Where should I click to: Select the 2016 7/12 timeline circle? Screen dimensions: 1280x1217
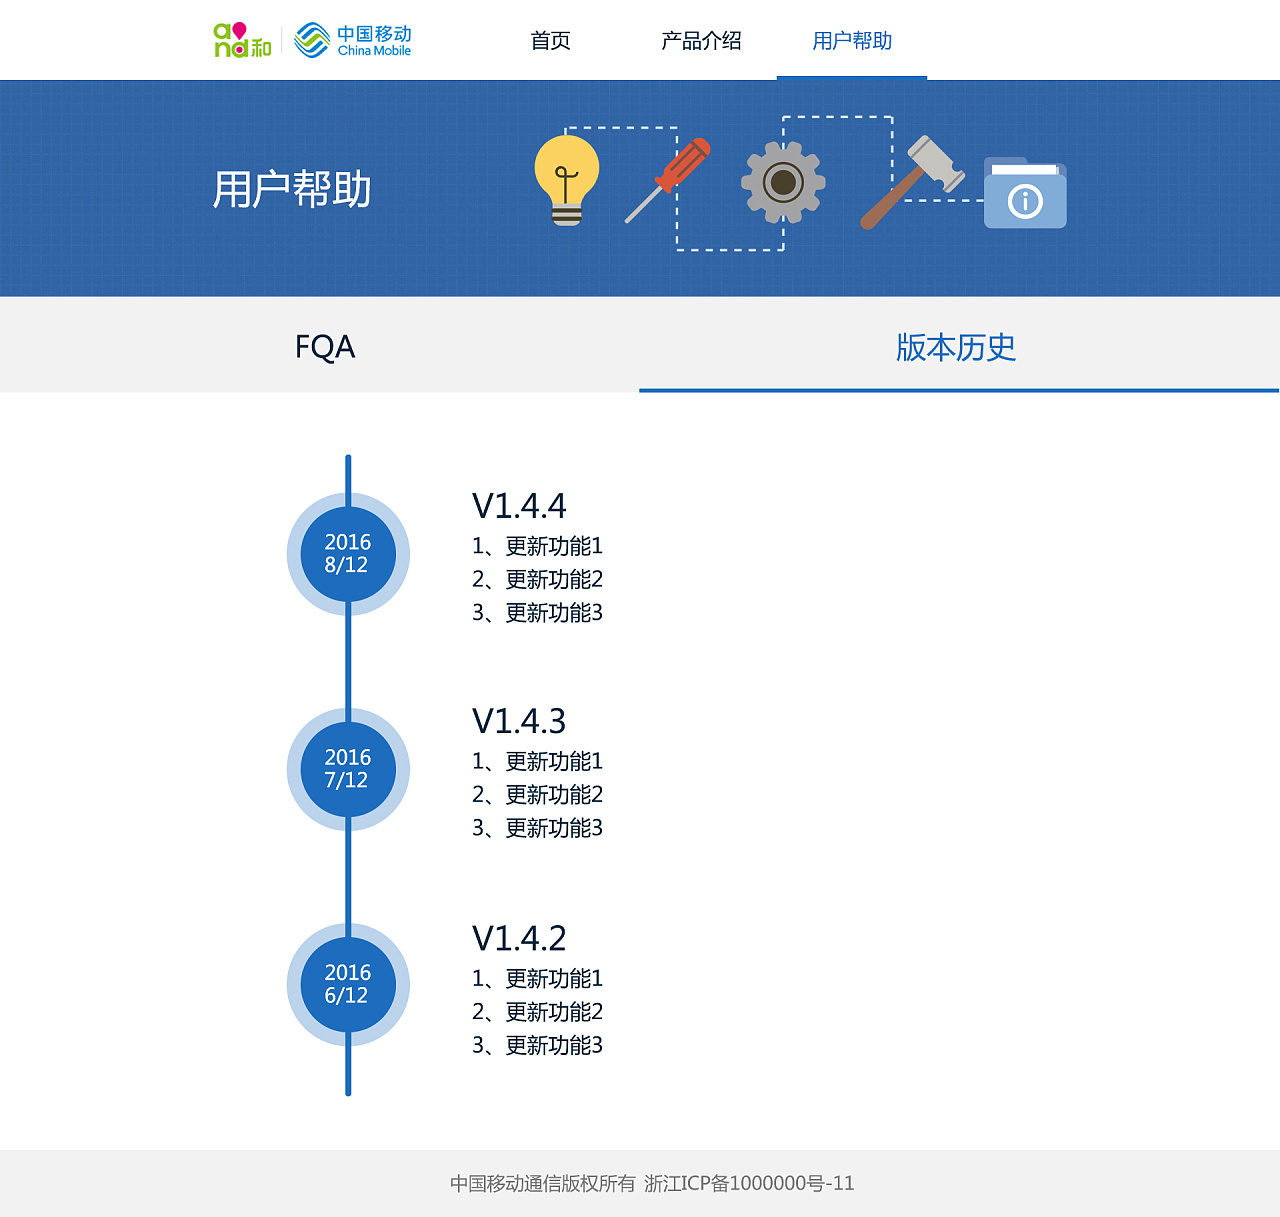click(347, 769)
